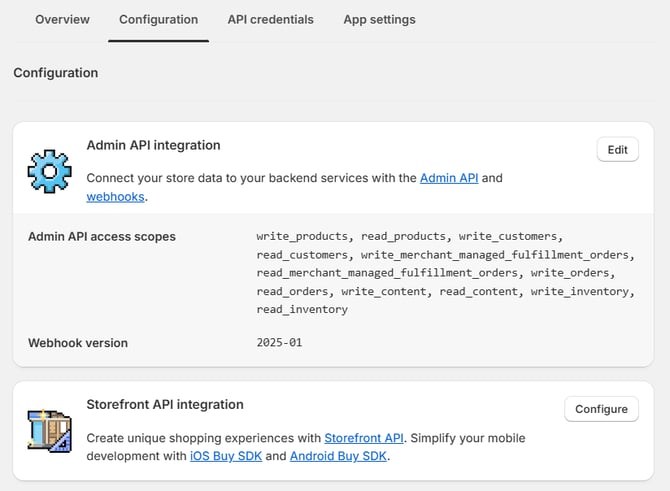Open the Admin API link
Screen dimensions: 670x491
449,178
